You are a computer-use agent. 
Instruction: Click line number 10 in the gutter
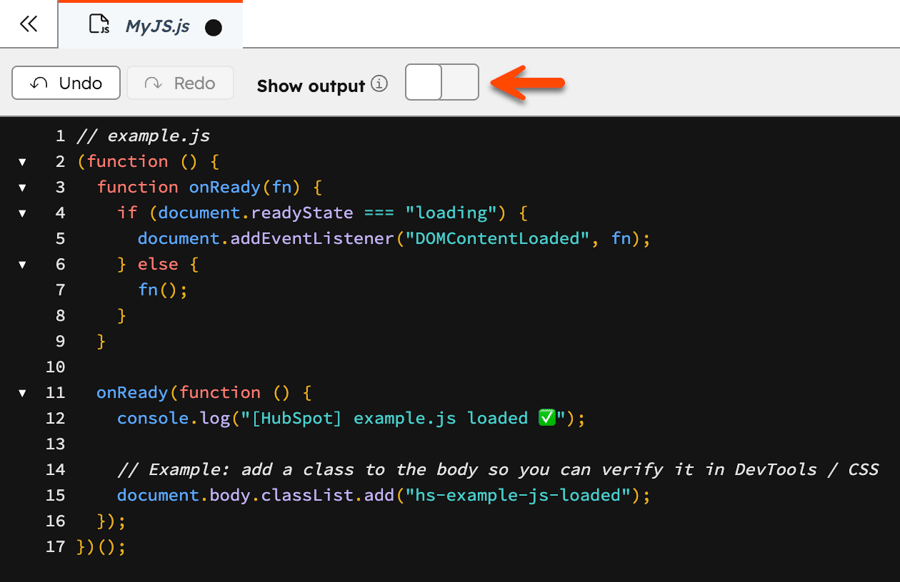[x=56, y=367]
